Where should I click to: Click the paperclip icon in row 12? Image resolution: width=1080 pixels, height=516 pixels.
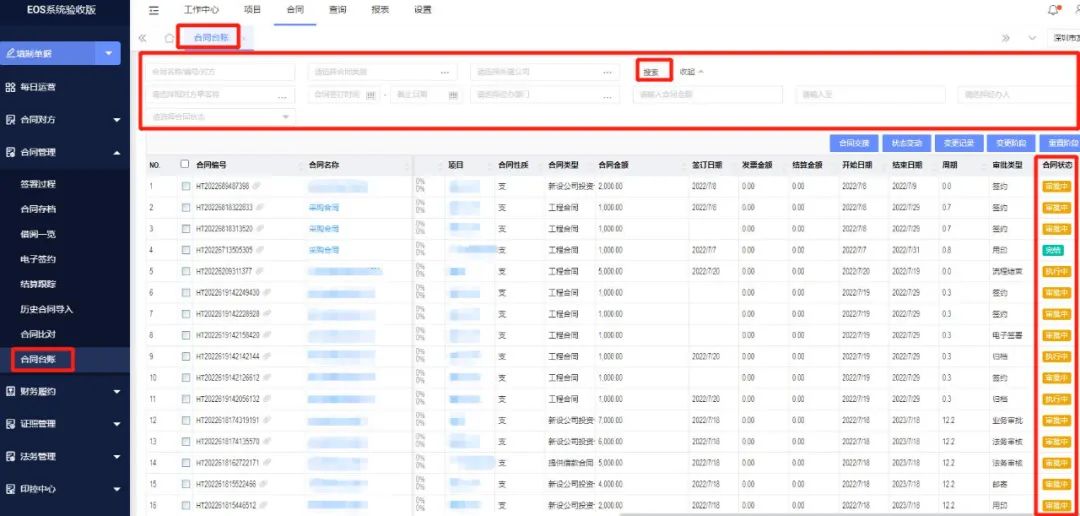click(x=267, y=420)
